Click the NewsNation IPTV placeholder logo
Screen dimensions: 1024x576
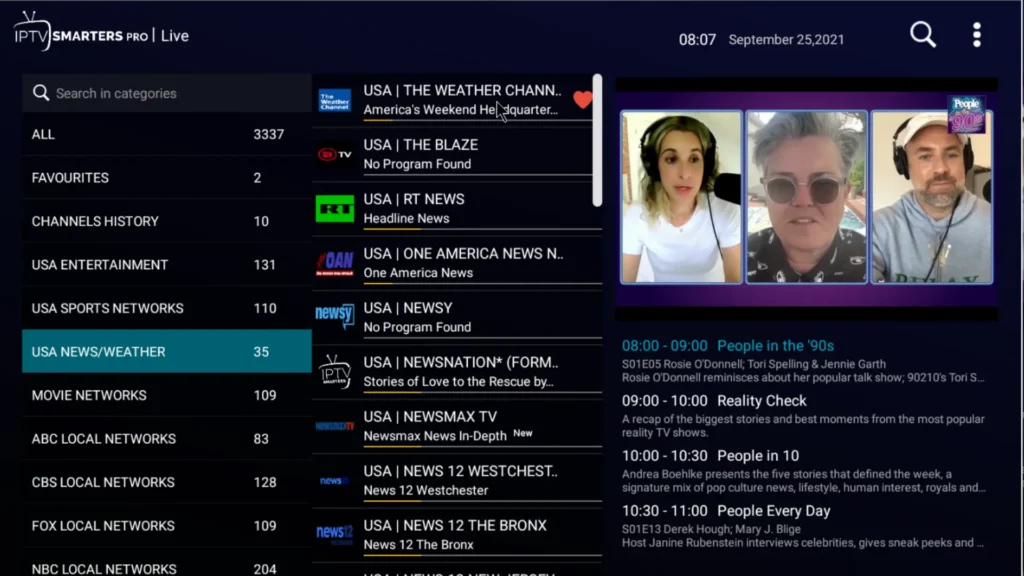(x=335, y=371)
